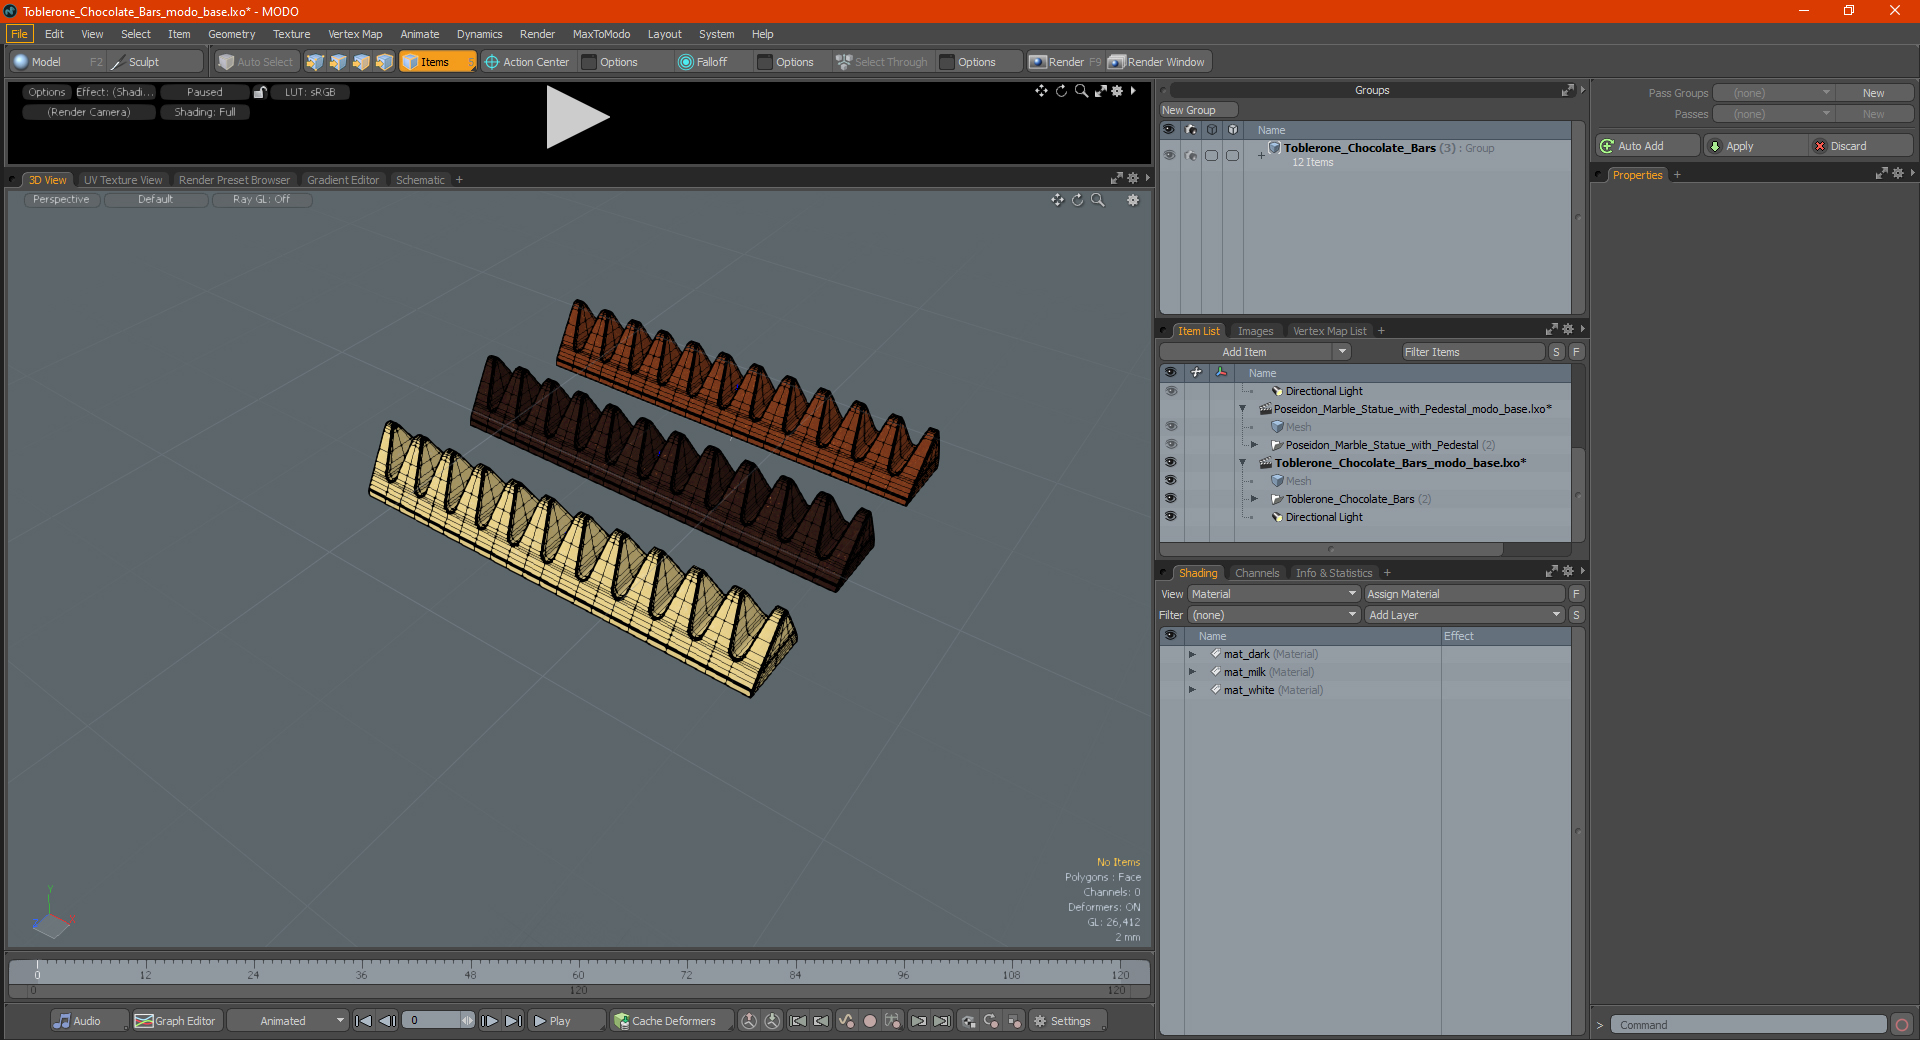Click the record keyframe circle icon
This screenshot has height=1040, width=1920.
pos(870,1021)
